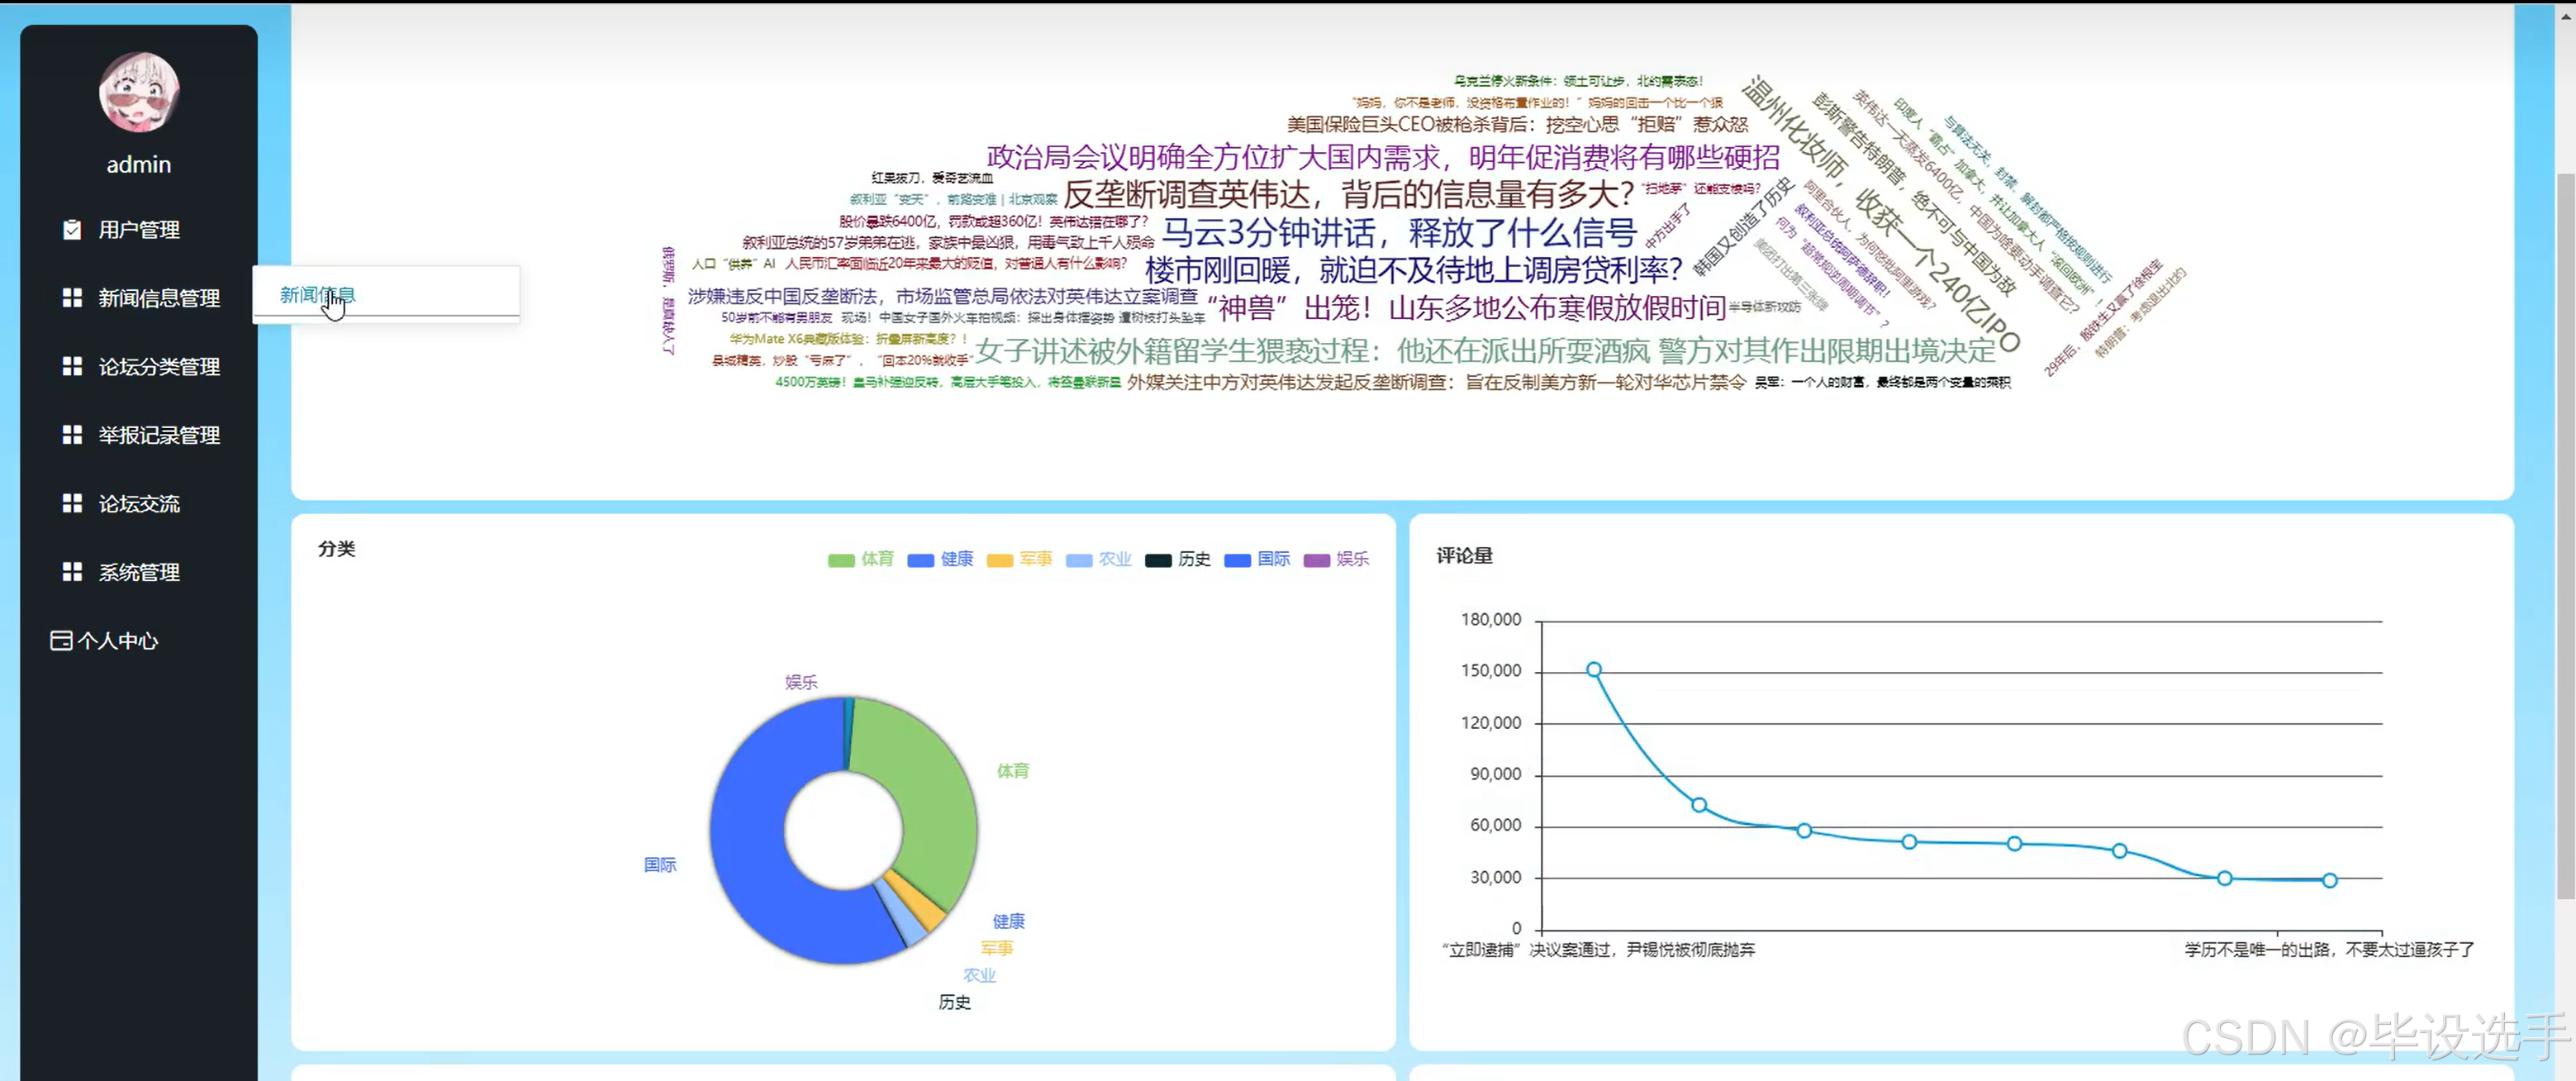Click word cloud headline starting 女子讲述被外籍留学生
Screen dimensions: 2576x1081
[x=1486, y=351]
